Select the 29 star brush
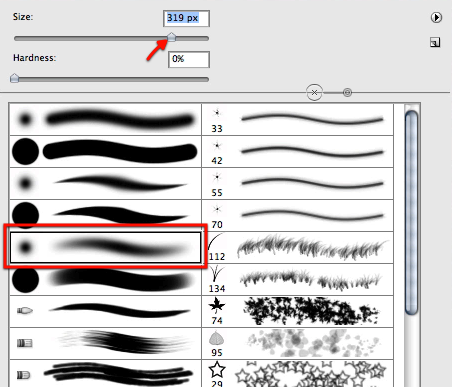The width and height of the screenshot is (452, 387). (298, 373)
